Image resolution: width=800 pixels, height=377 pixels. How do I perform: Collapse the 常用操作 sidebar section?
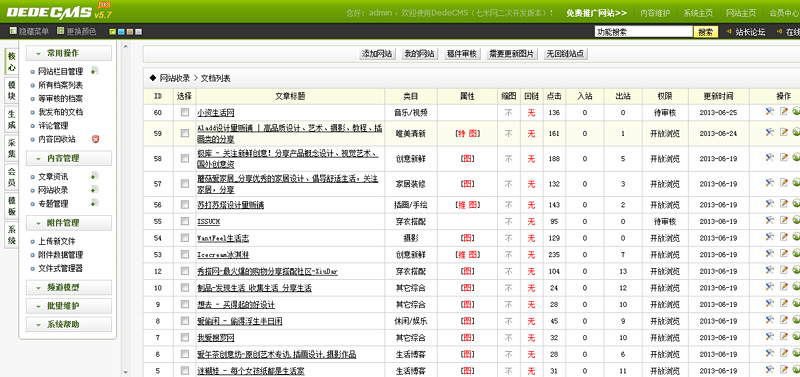tap(69, 53)
